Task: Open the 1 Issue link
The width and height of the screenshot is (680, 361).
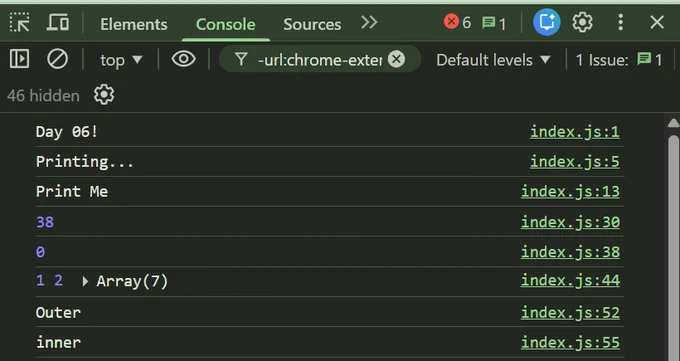Action: pyautogui.click(x=619, y=60)
